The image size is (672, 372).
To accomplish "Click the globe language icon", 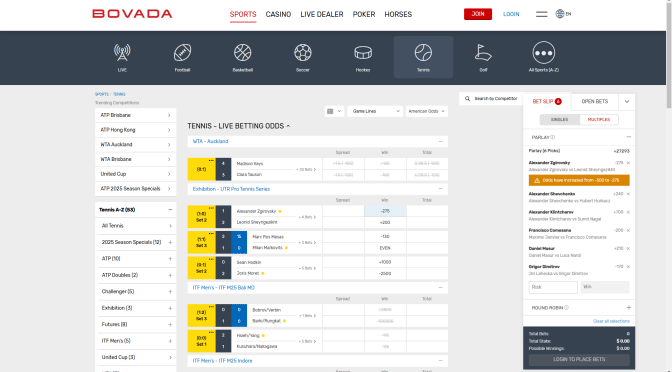I will 560,14.
